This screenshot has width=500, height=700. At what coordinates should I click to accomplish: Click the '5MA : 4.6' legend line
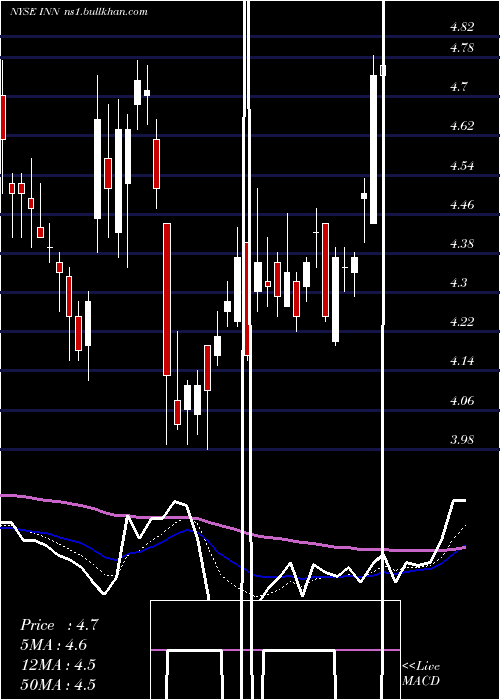pos(54,645)
